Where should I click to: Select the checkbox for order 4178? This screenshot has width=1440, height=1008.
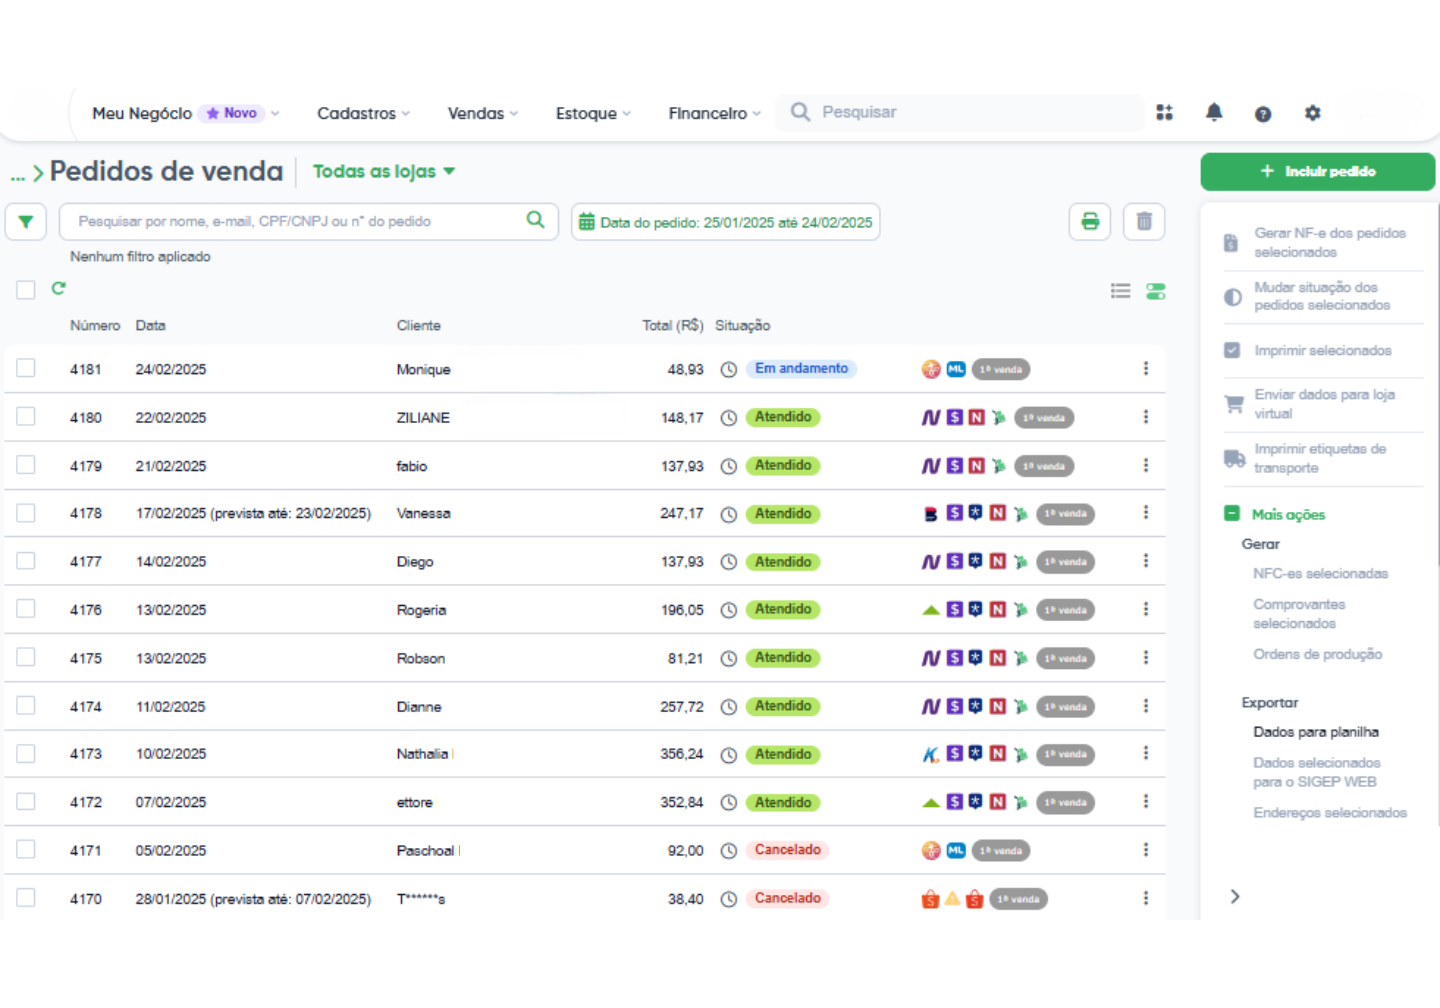26,513
